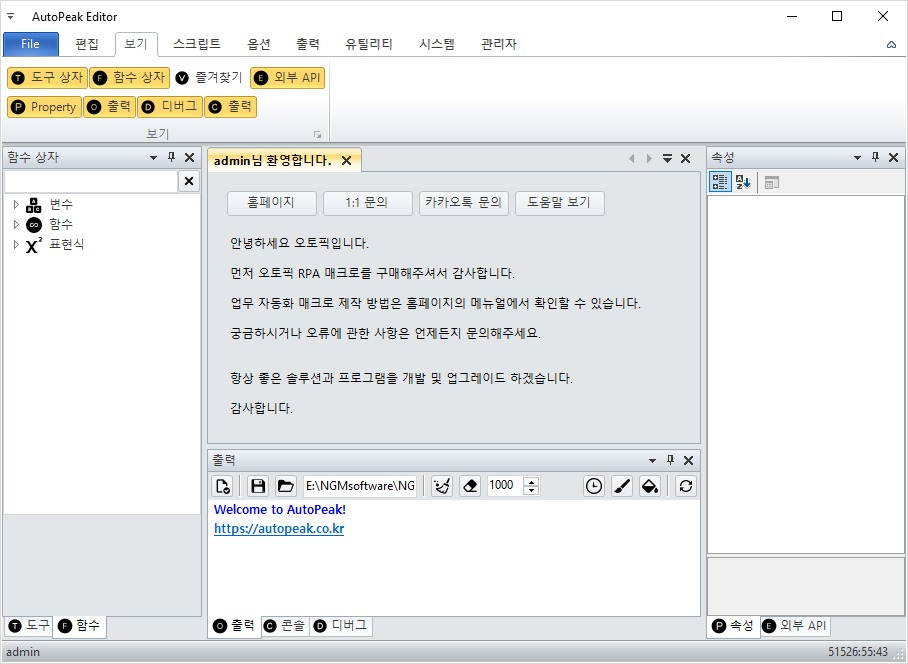Click the brush text color icon
The width and height of the screenshot is (908, 664).
click(622, 486)
